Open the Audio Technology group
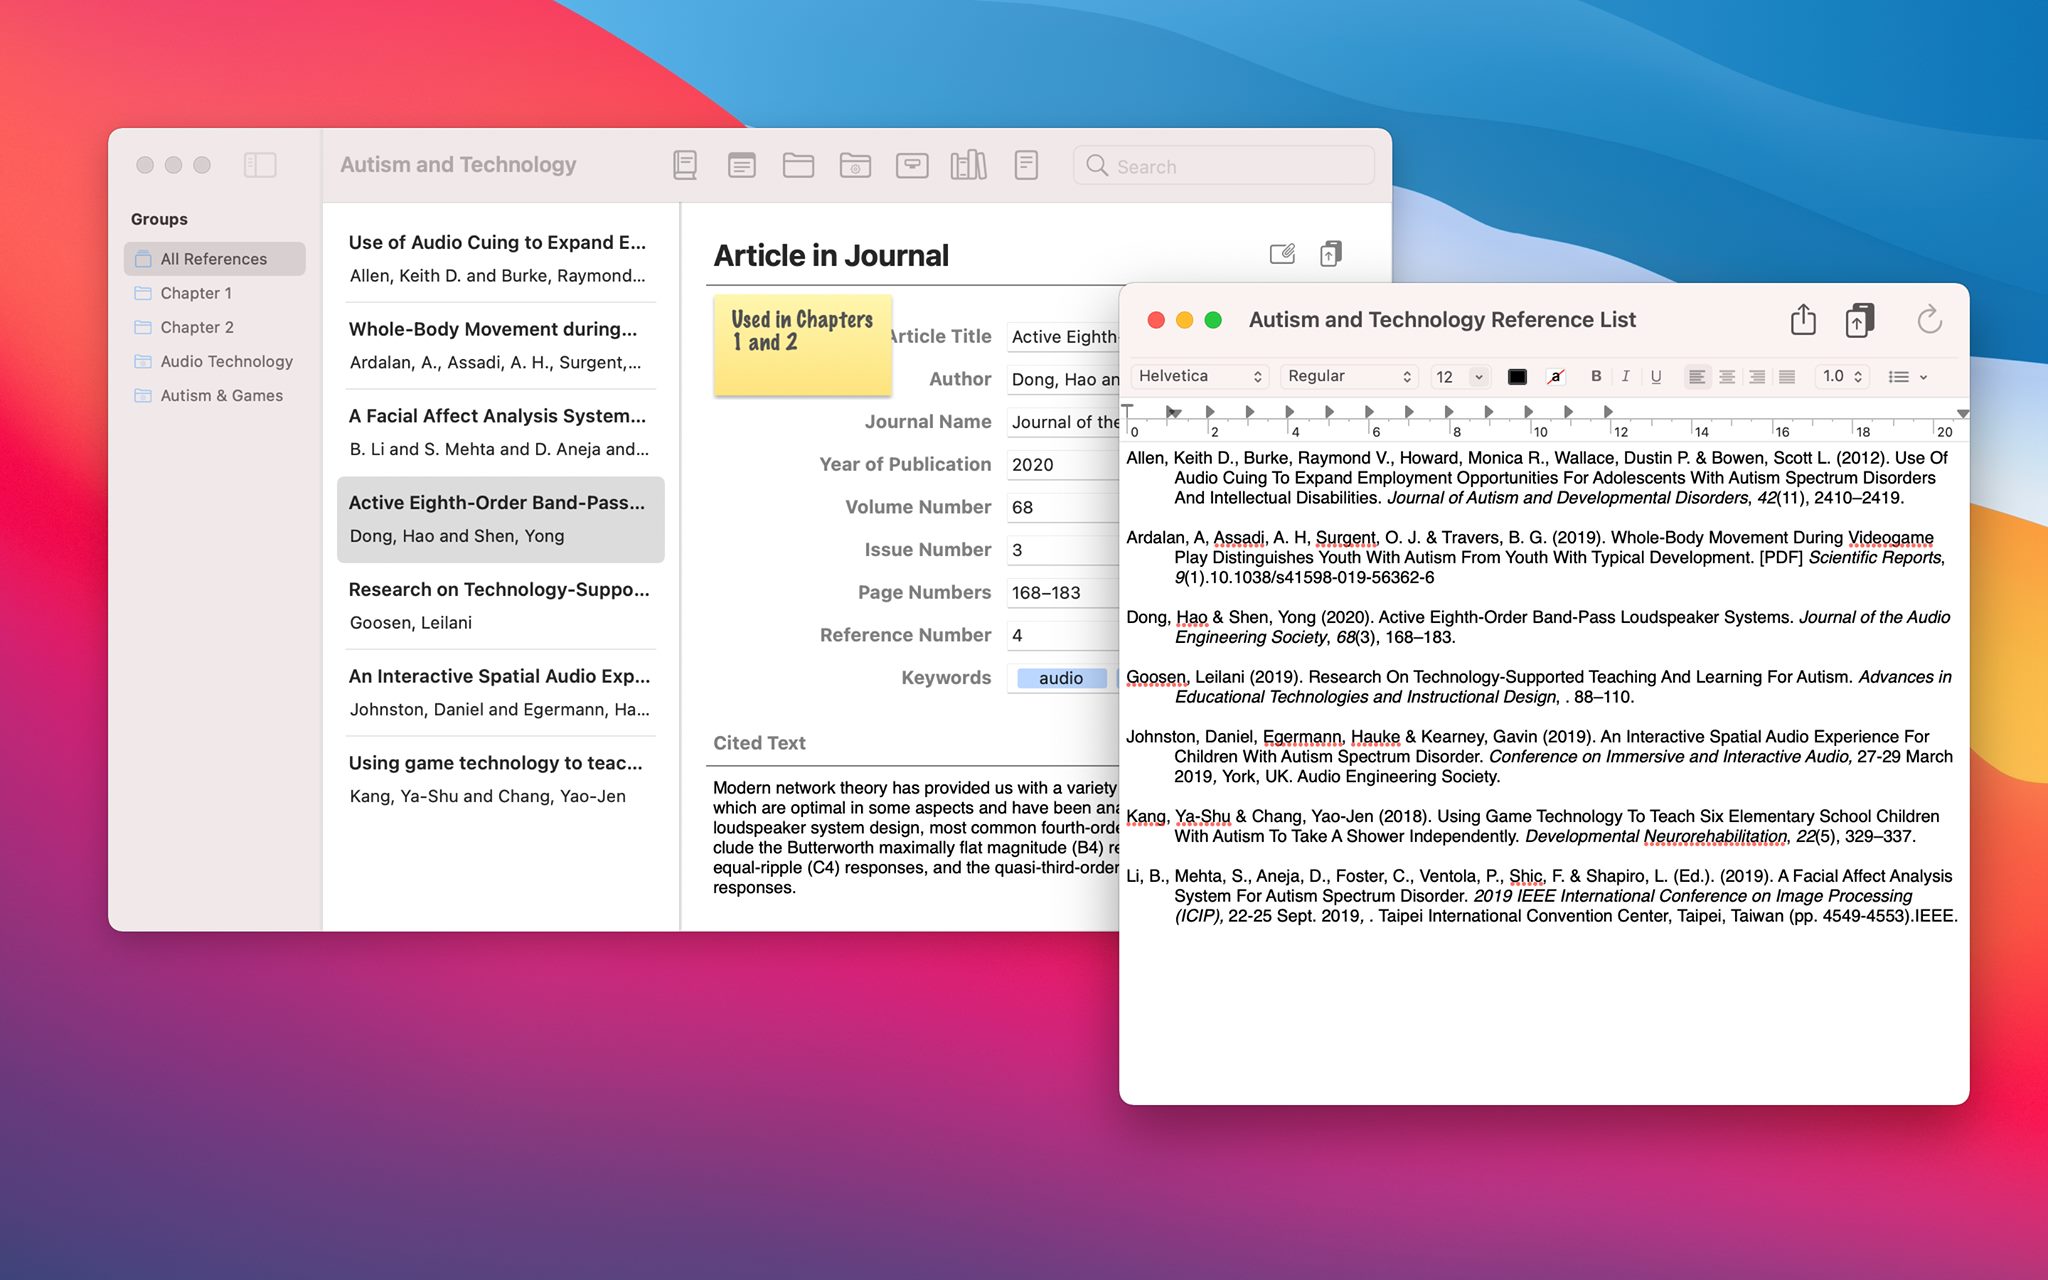2048x1280 pixels. [x=226, y=361]
